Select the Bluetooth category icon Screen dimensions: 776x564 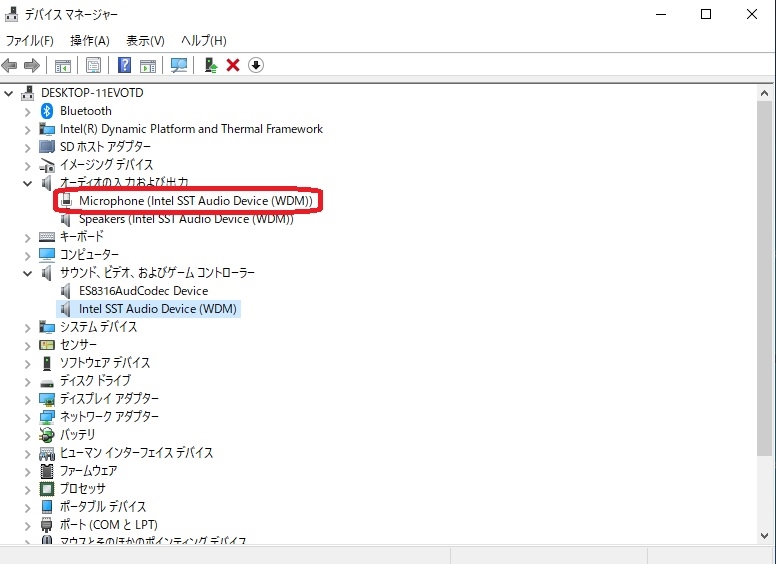coord(47,111)
